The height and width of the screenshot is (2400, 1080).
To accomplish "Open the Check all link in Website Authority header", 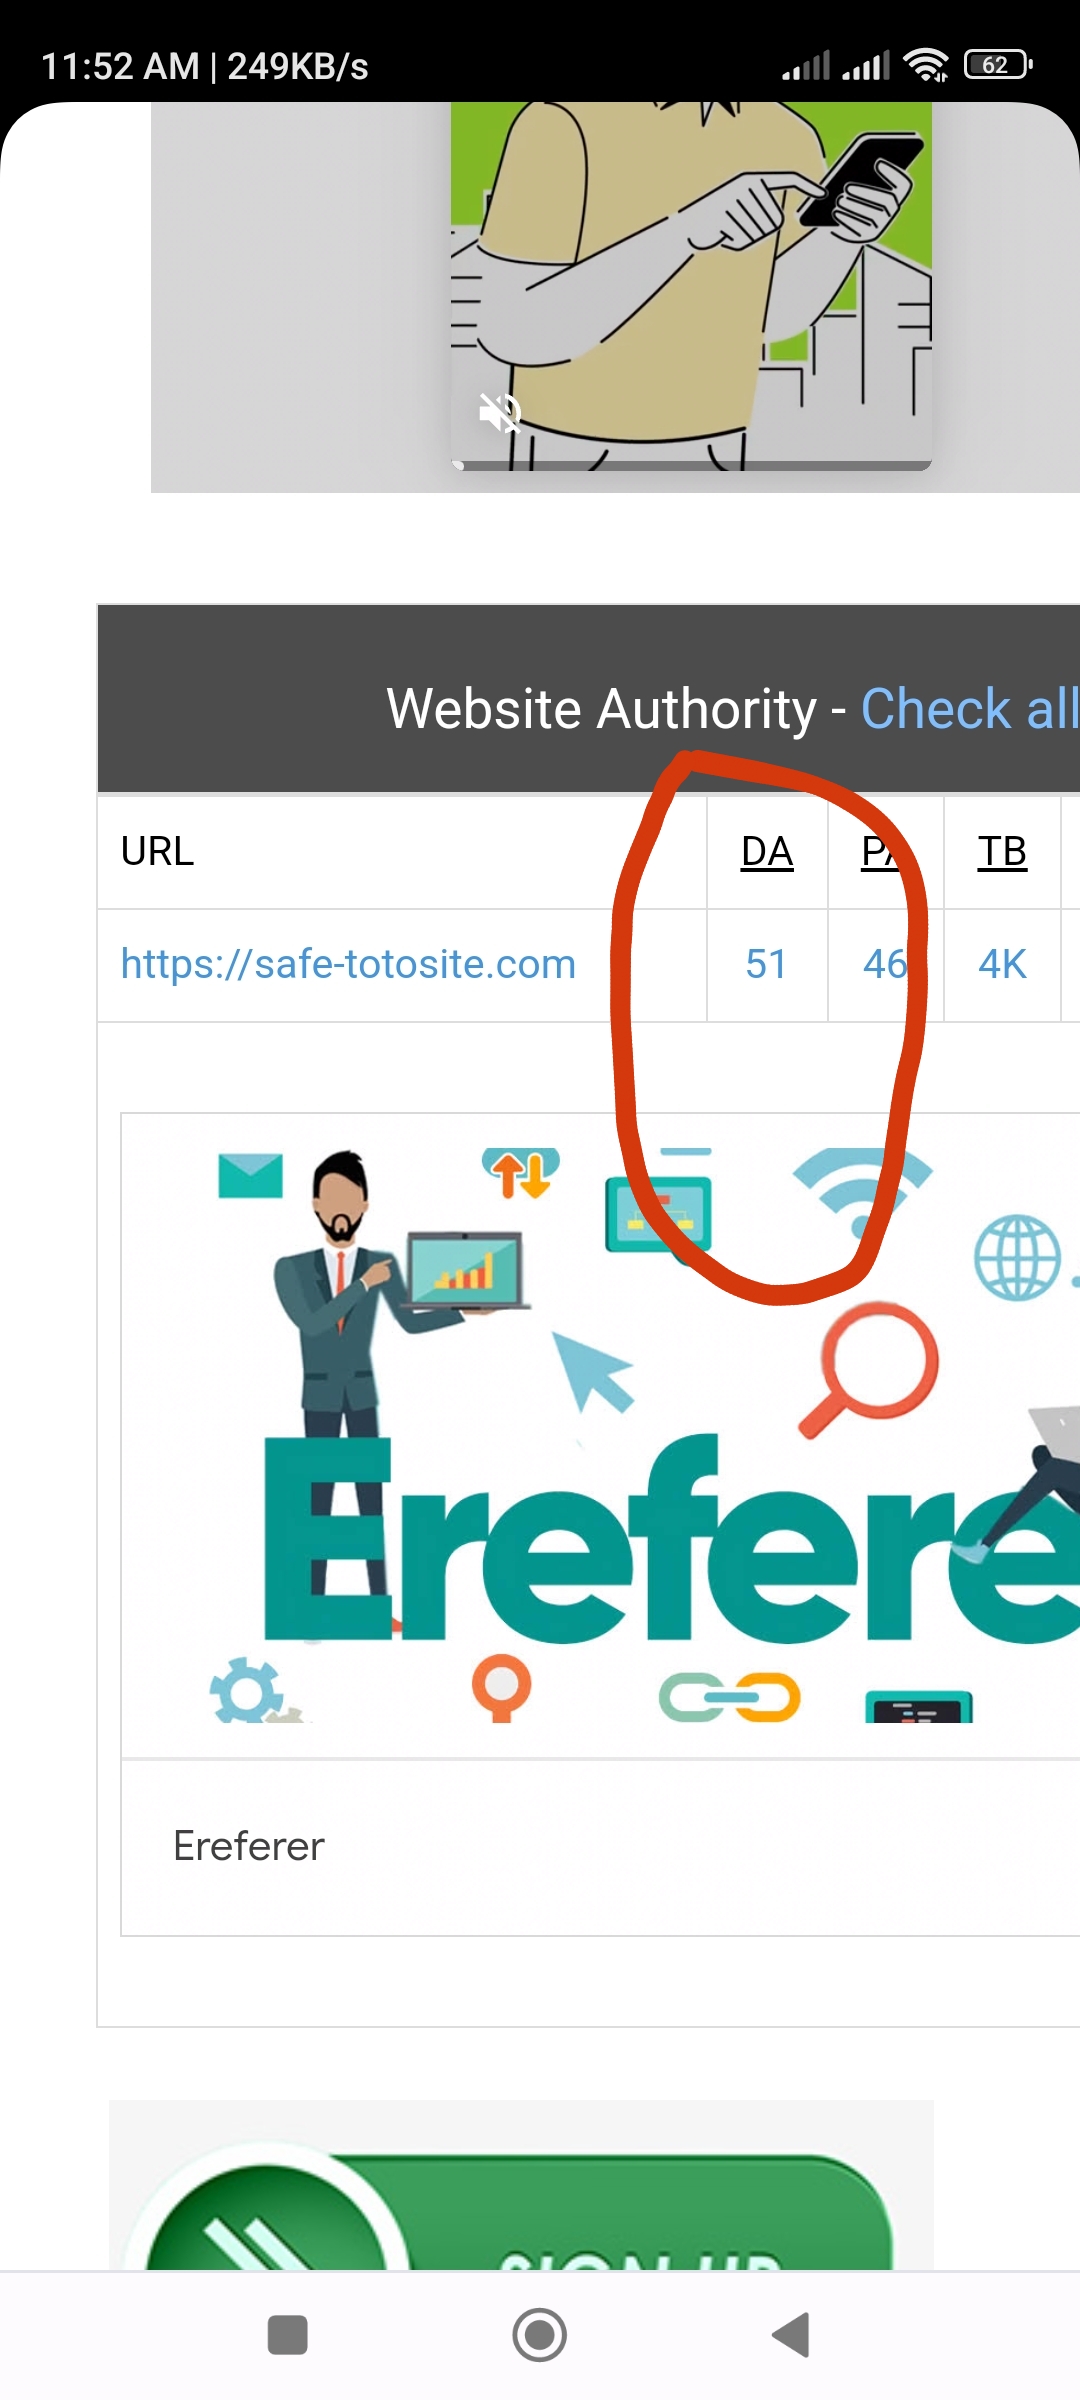I will (969, 709).
